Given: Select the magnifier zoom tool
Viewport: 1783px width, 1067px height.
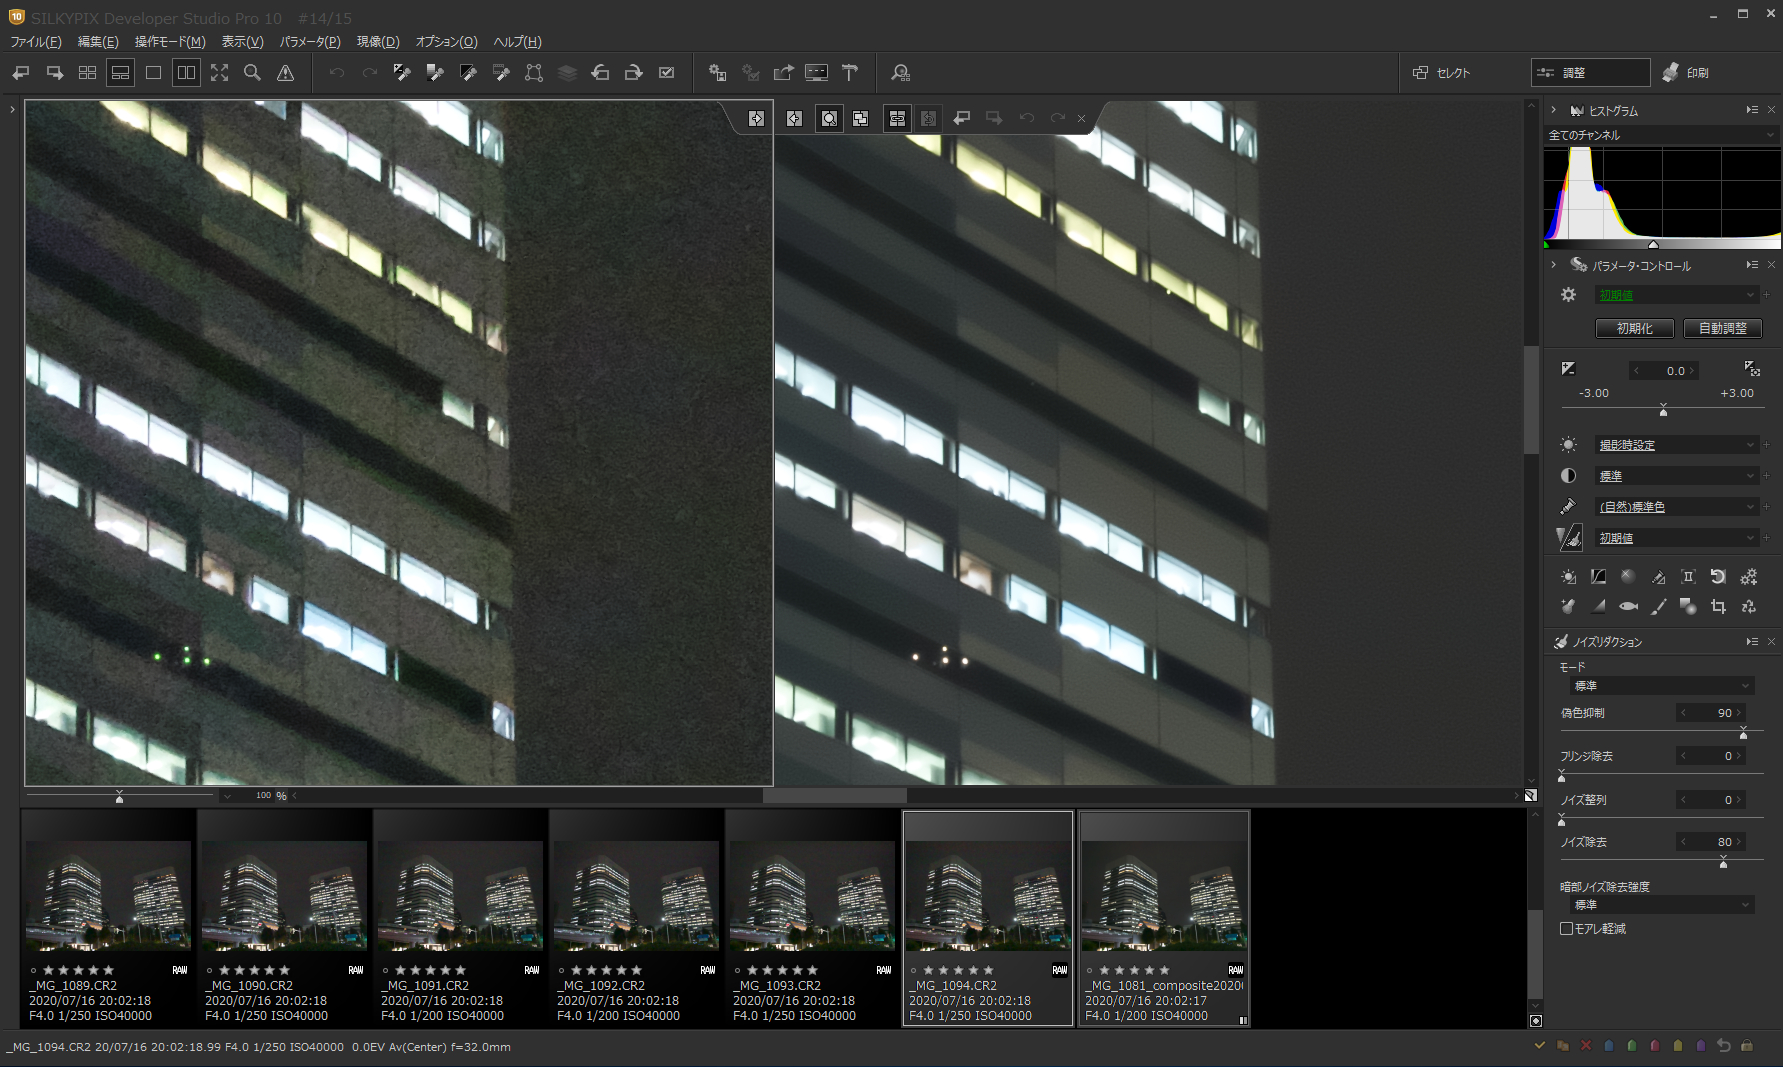Looking at the screenshot, I should (252, 73).
